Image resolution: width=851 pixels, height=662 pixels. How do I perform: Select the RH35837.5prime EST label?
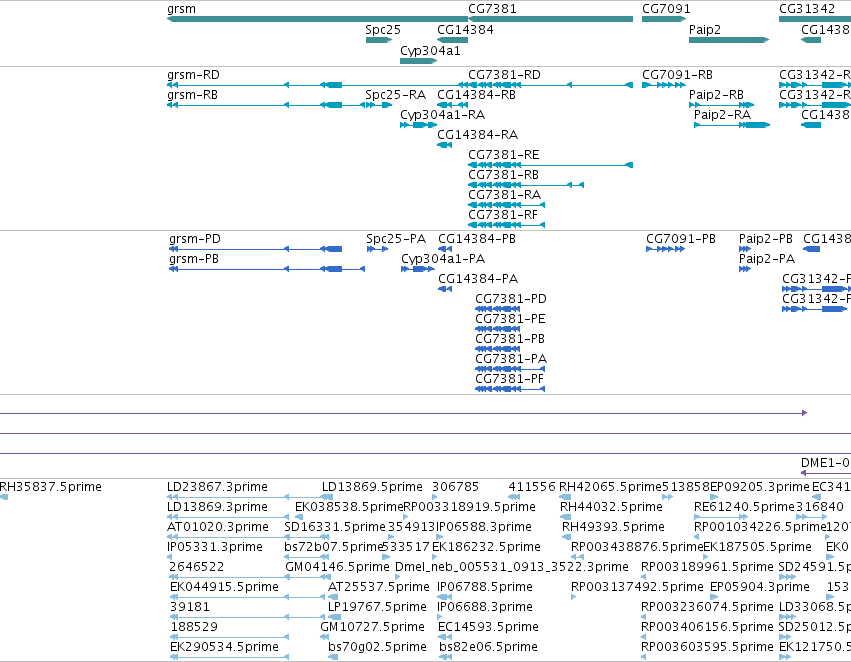[50, 487]
